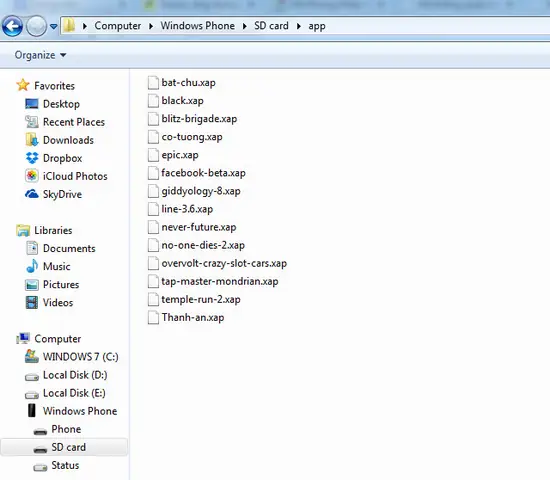
Task: Open Status under Windows Phone
Action: click(x=65, y=465)
